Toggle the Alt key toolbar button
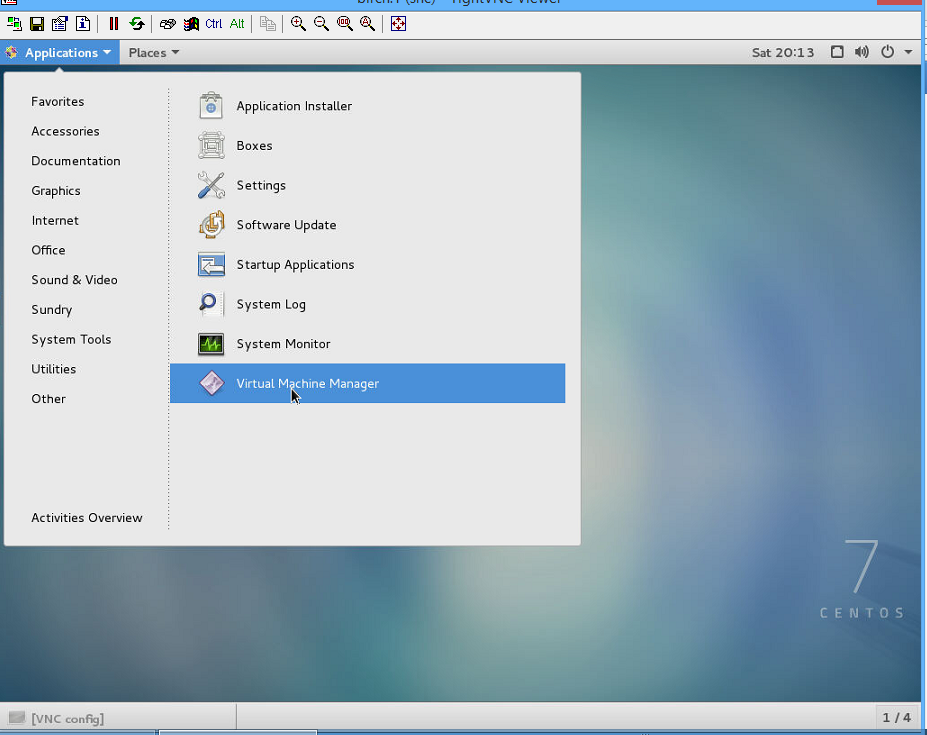Screen dimensions: 927x735 pos(237,24)
